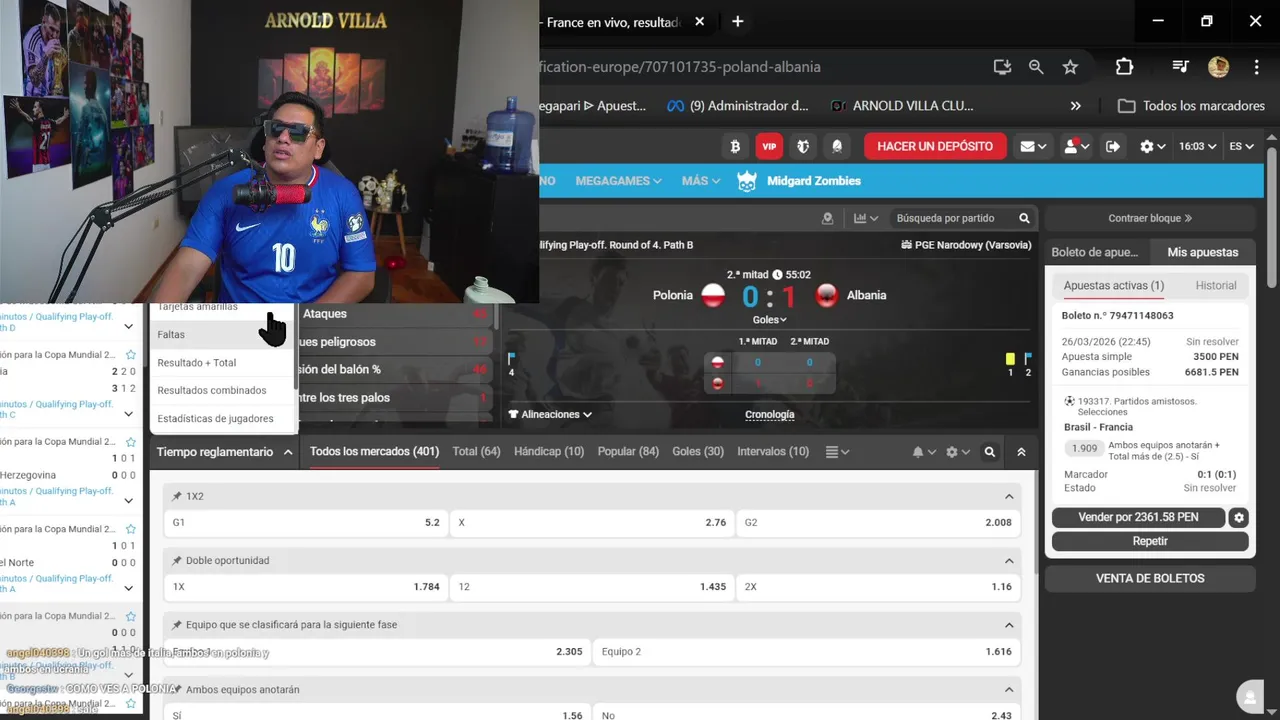Viewport: 1280px width, 720px height.
Task: Pin the 1X2 market
Action: click(x=177, y=496)
